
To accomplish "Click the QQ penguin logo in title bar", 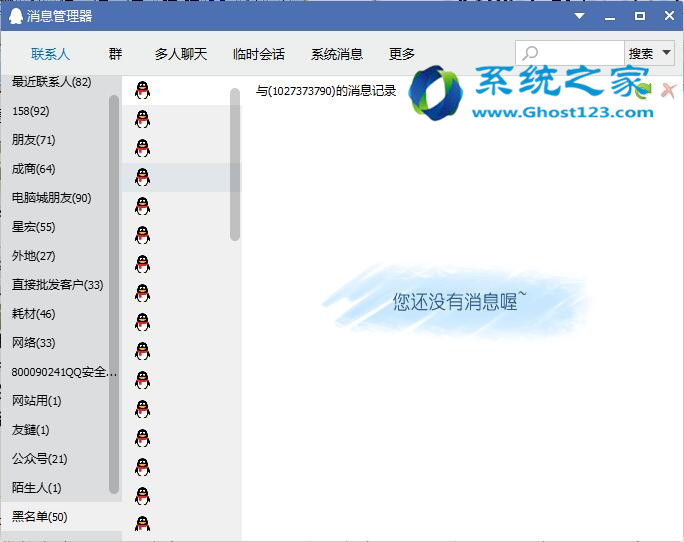I will pyautogui.click(x=16, y=16).
